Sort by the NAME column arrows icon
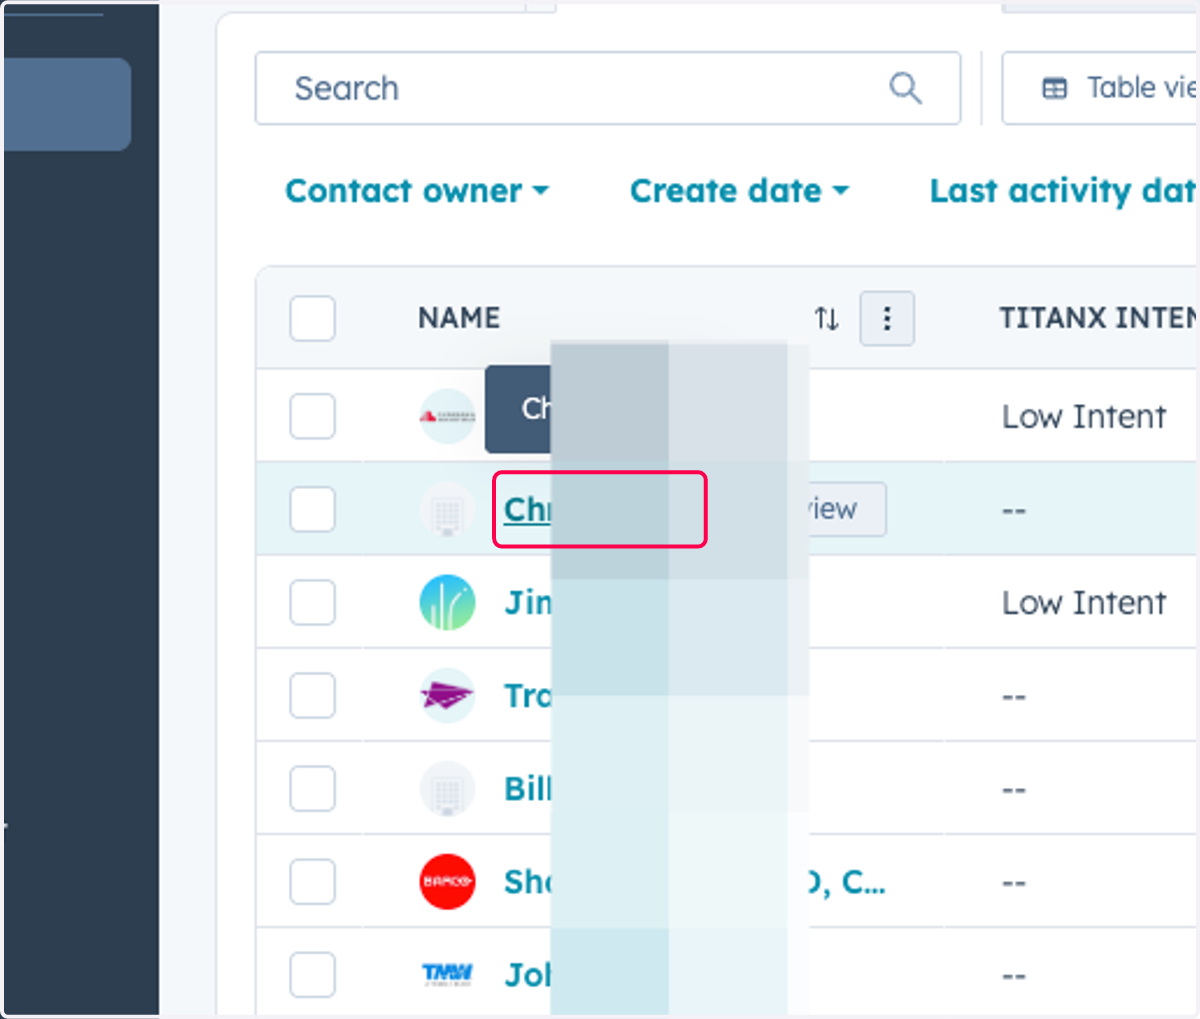Image resolution: width=1200 pixels, height=1019 pixels. coord(826,319)
